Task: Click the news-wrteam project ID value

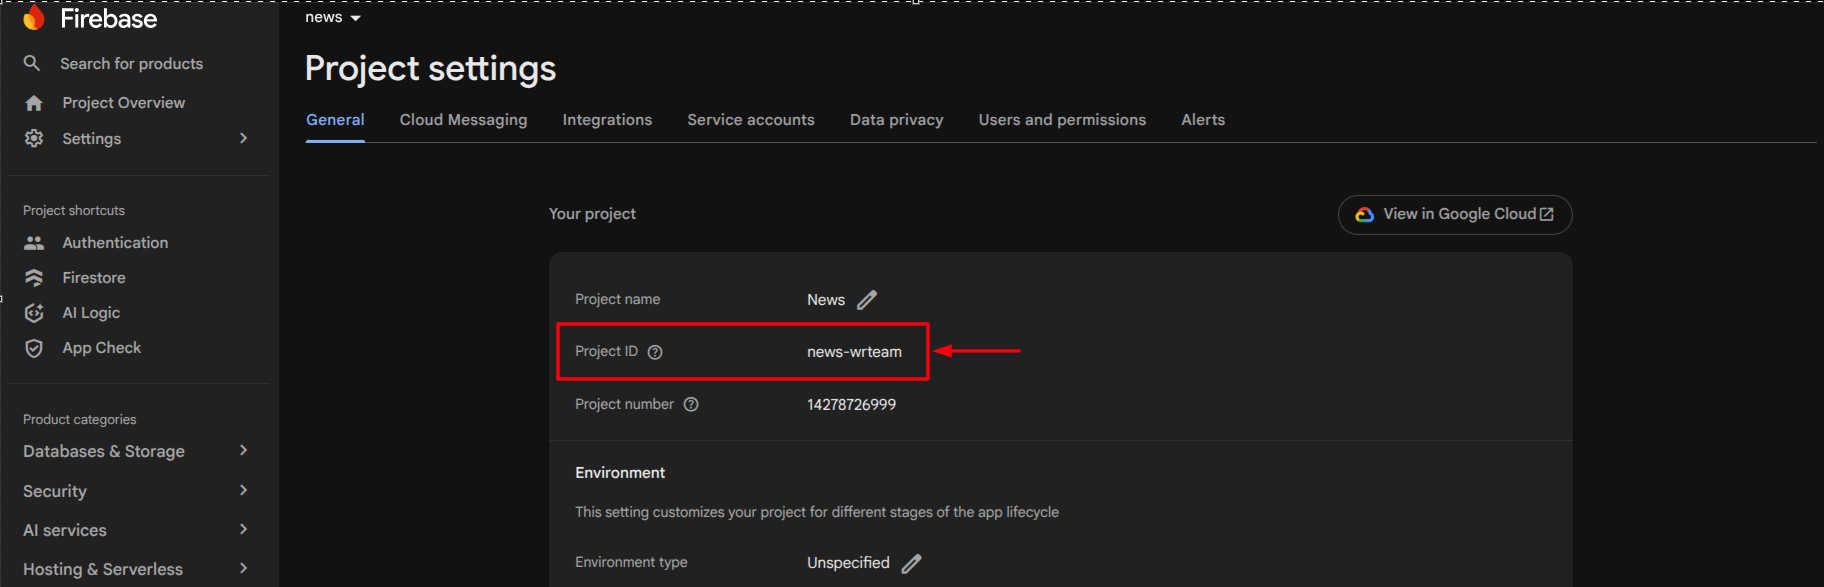Action: [854, 352]
